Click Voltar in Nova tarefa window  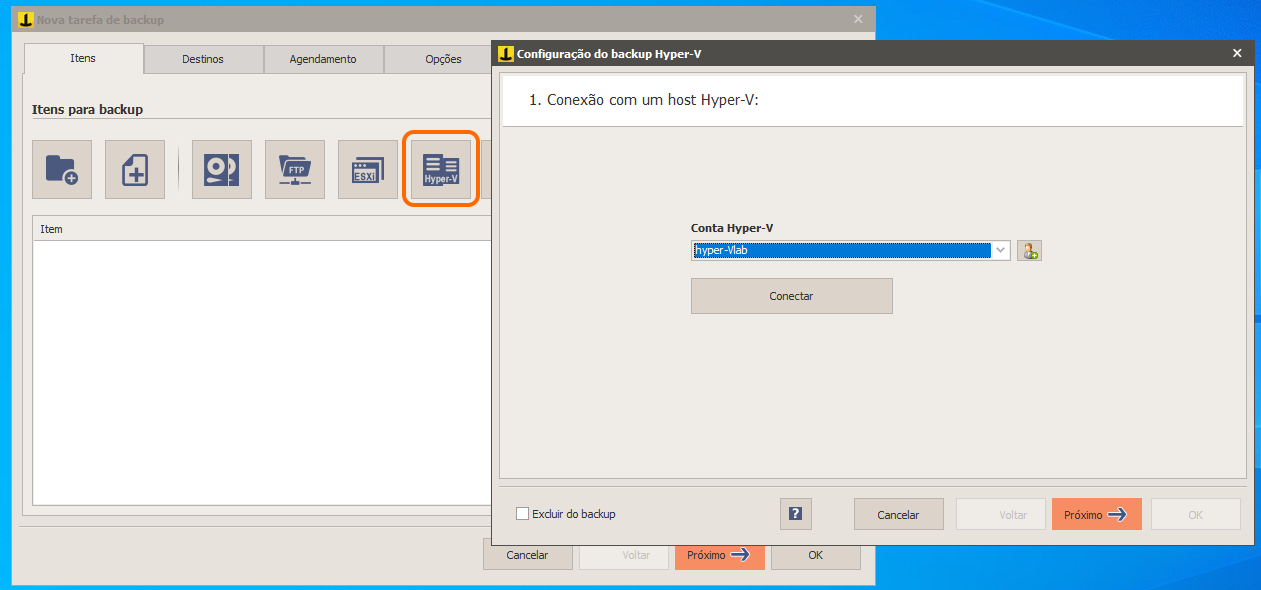pos(624,555)
